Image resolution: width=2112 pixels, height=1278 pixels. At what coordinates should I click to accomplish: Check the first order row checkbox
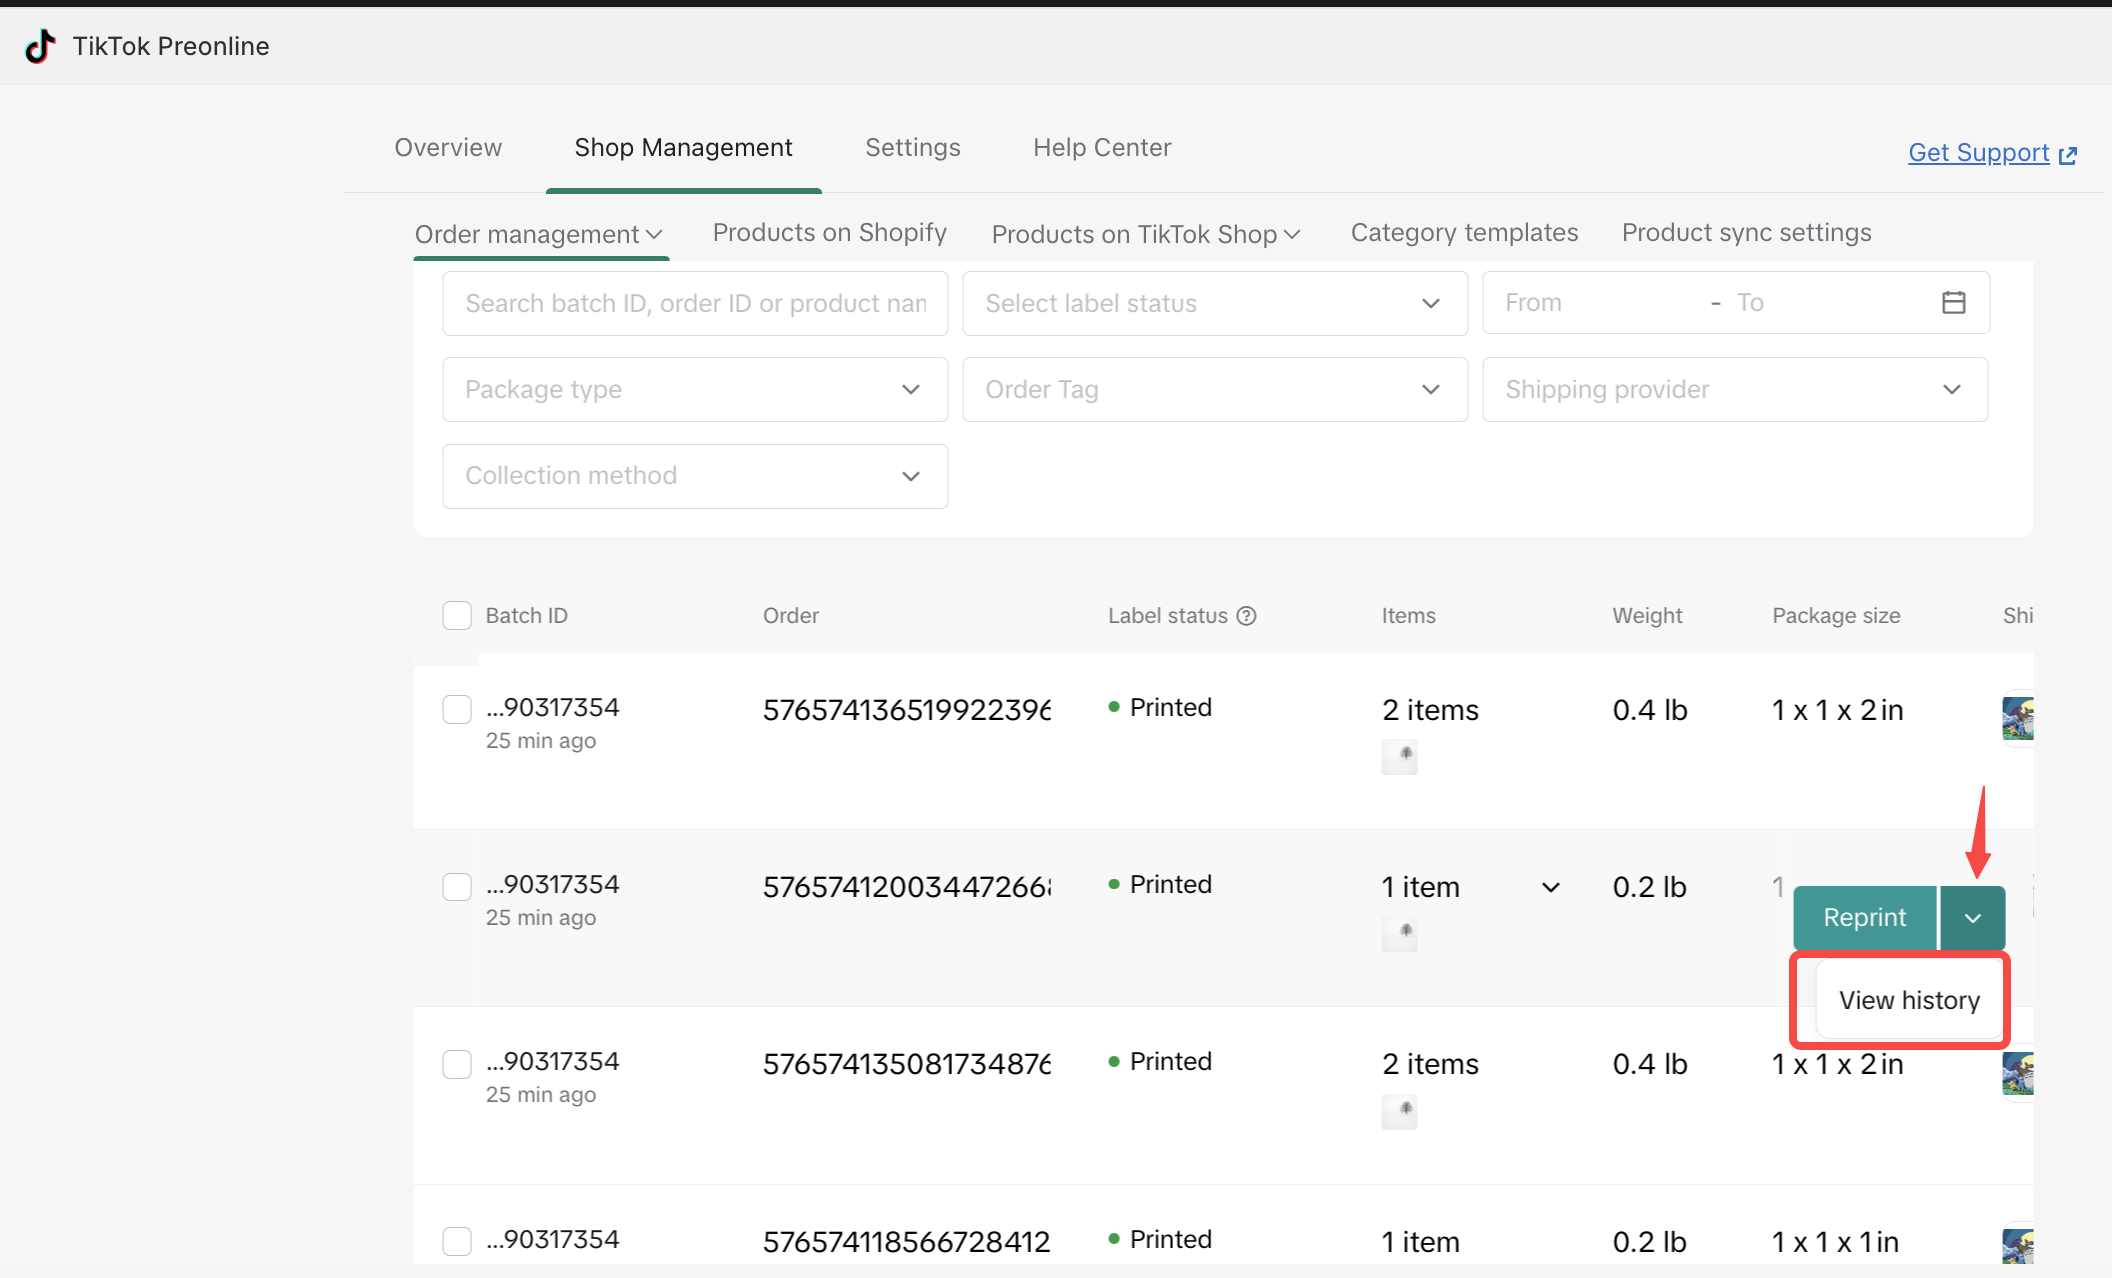[x=457, y=709]
